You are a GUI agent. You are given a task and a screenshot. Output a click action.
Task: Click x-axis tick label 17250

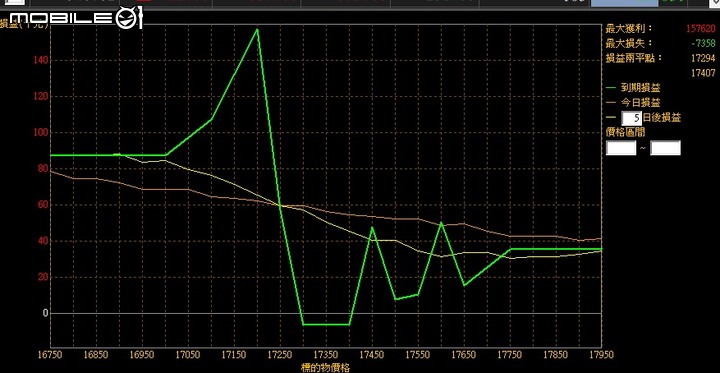click(280, 355)
